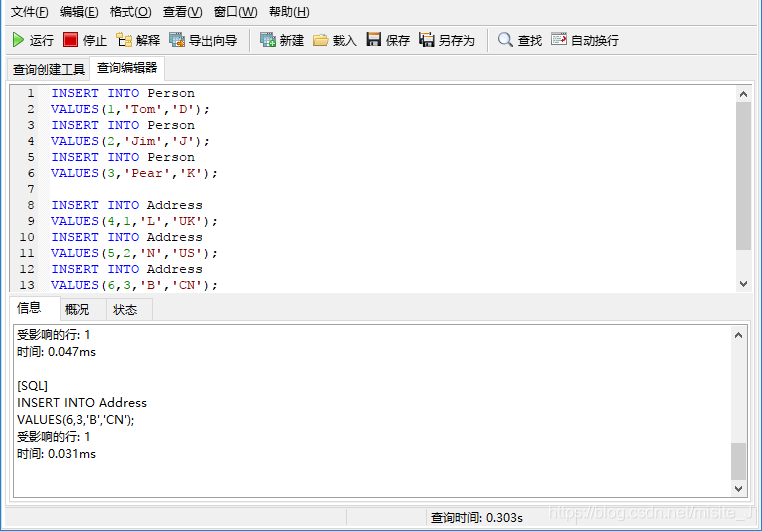Click the '查询时间: 0.303s' status bar text
762x531 pixels.
coord(477,518)
